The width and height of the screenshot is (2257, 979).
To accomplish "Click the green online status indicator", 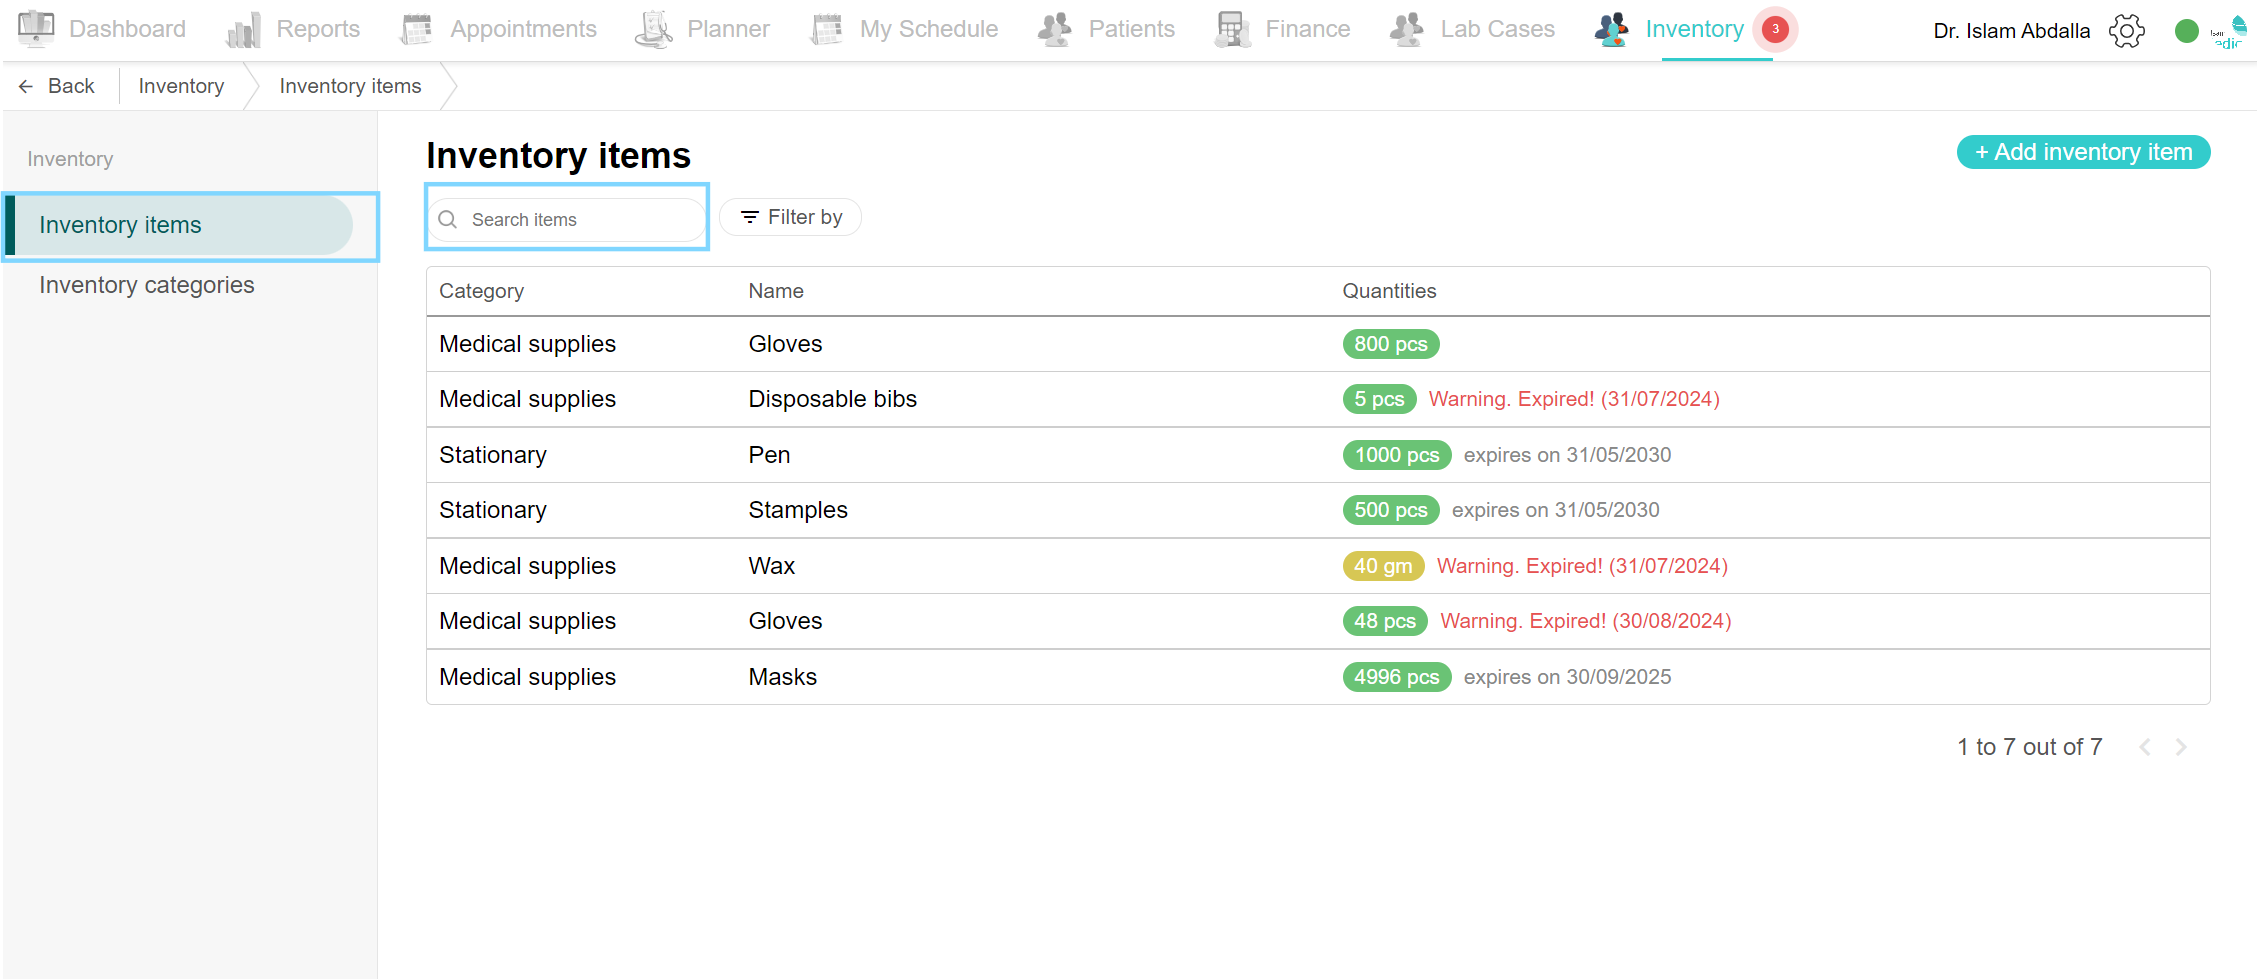I will click(2186, 31).
